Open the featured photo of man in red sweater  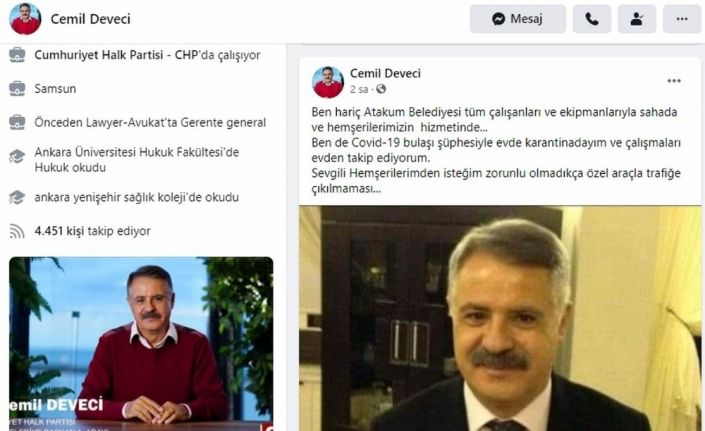click(x=141, y=344)
